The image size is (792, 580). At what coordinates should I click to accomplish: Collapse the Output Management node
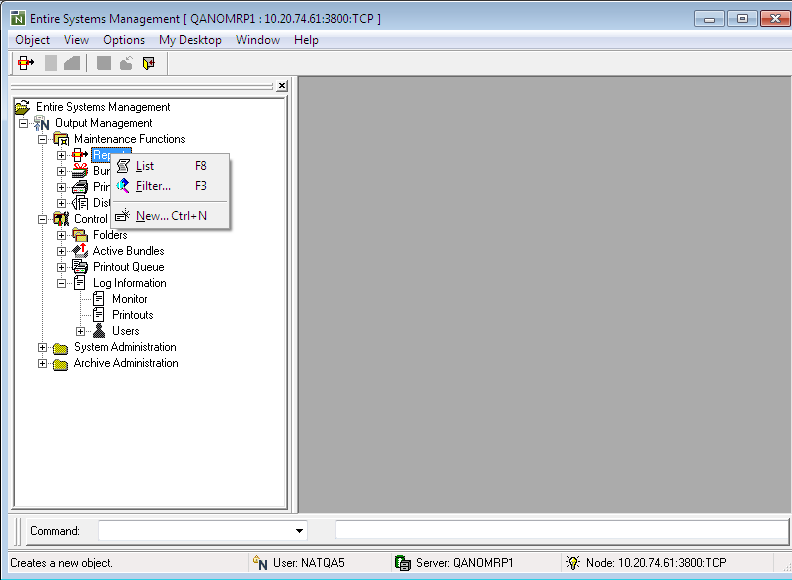[23, 123]
